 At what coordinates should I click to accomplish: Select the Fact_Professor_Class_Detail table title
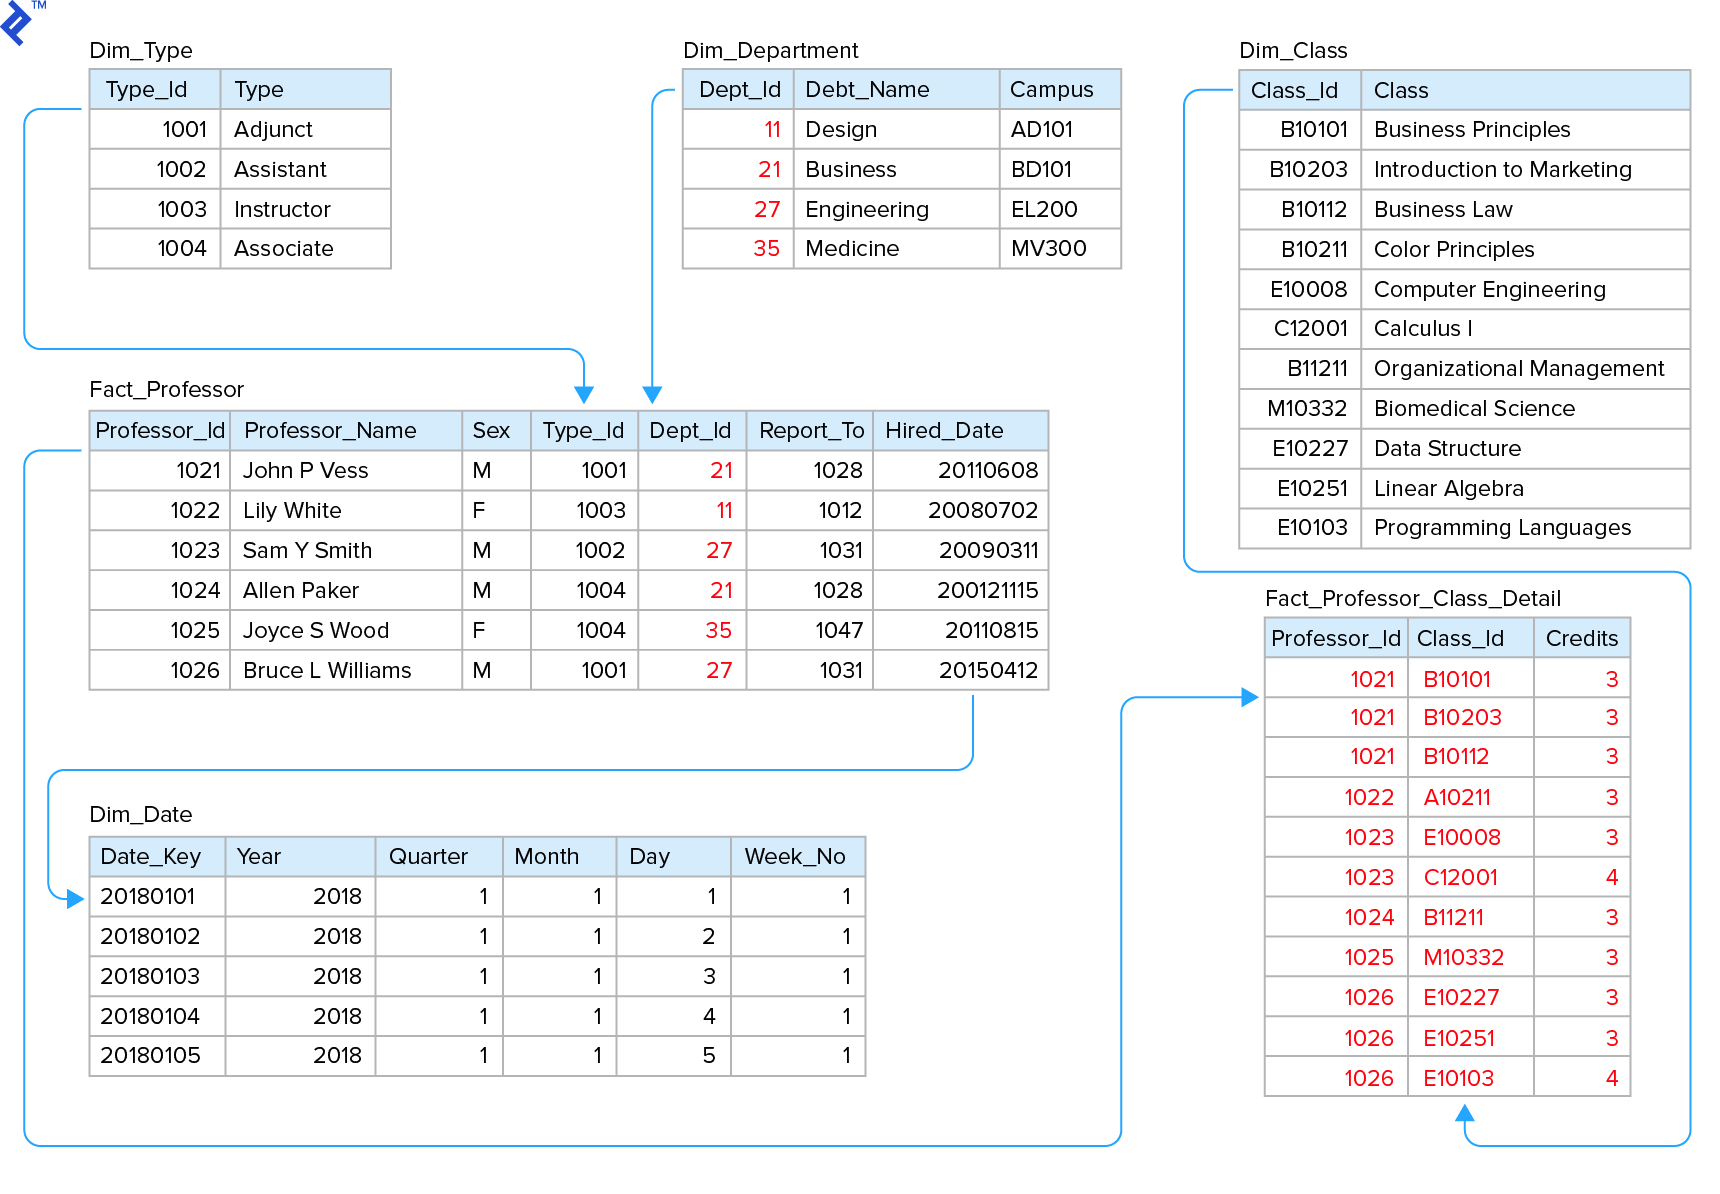[1413, 598]
